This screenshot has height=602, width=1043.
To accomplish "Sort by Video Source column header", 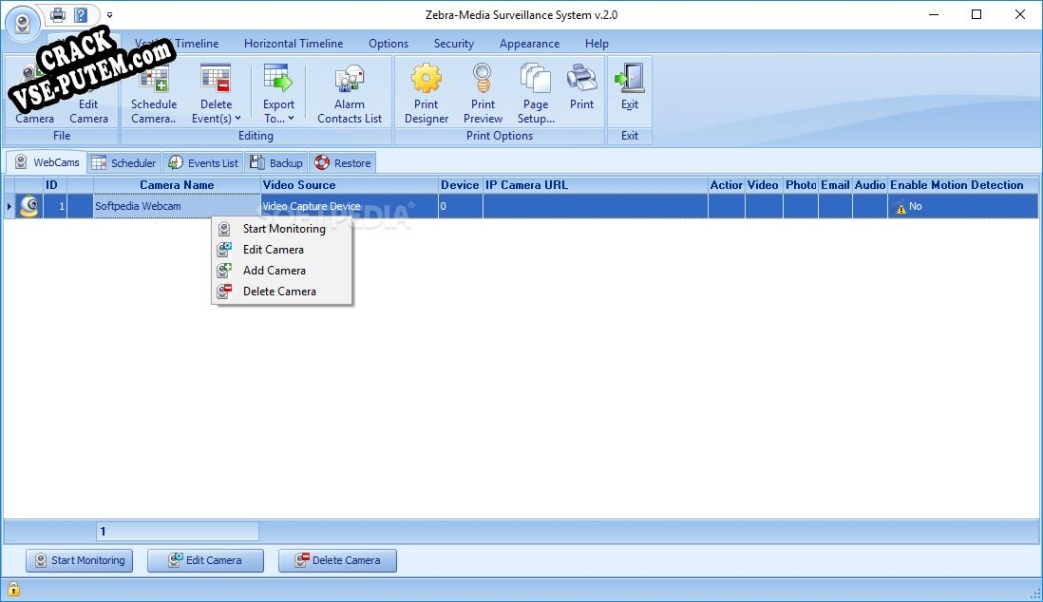I will [349, 185].
